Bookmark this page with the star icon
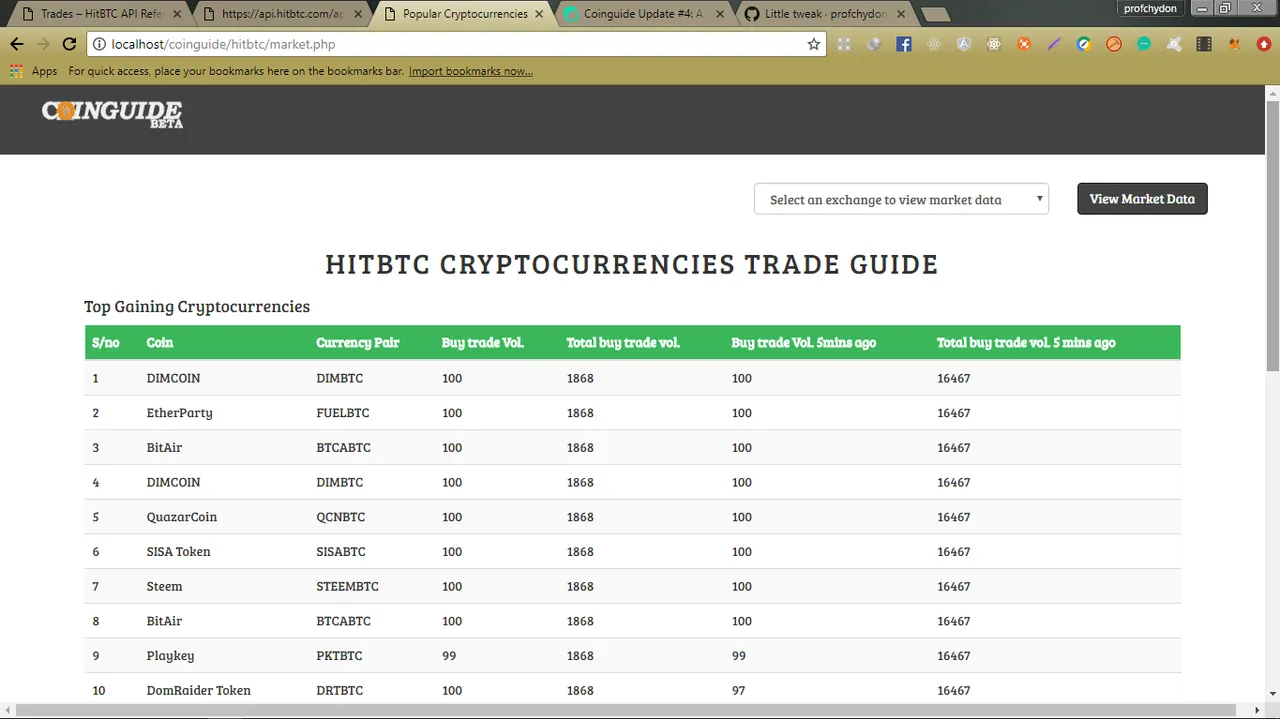The image size is (1280, 719). coord(813,44)
